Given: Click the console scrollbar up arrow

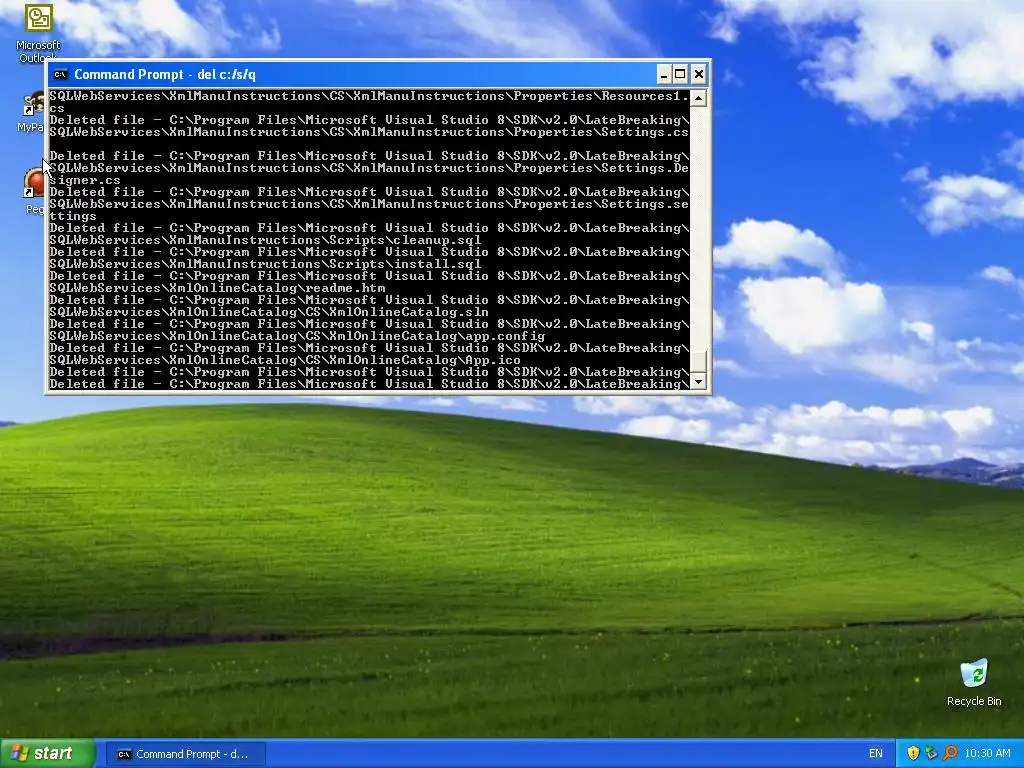Looking at the screenshot, I should coord(698,99).
